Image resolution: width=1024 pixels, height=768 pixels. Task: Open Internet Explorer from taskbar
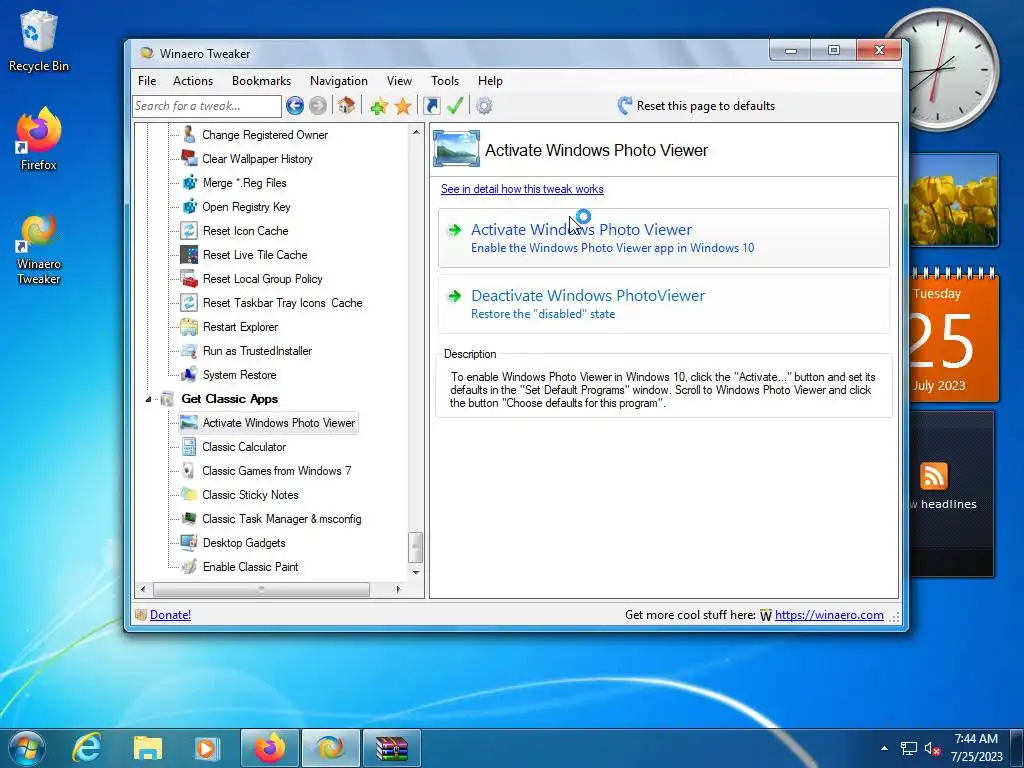[x=86, y=748]
